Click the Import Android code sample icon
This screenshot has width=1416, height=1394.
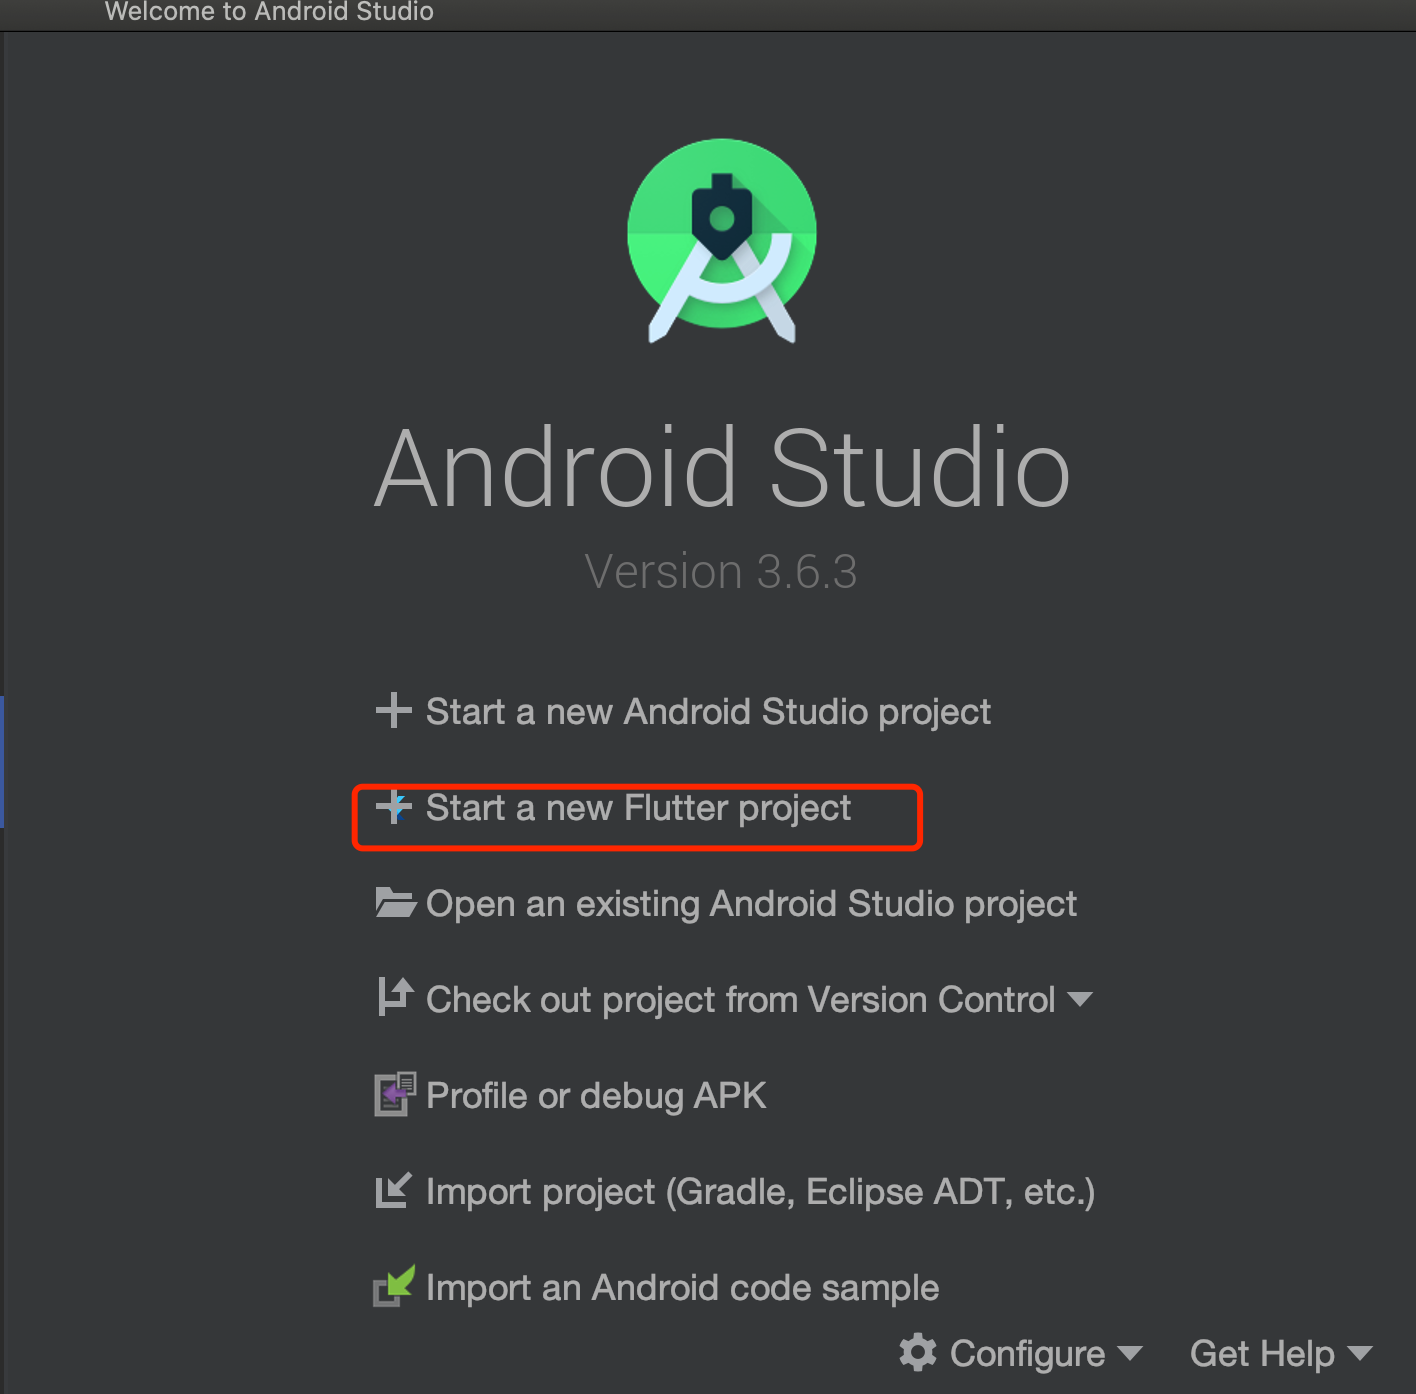click(394, 1286)
